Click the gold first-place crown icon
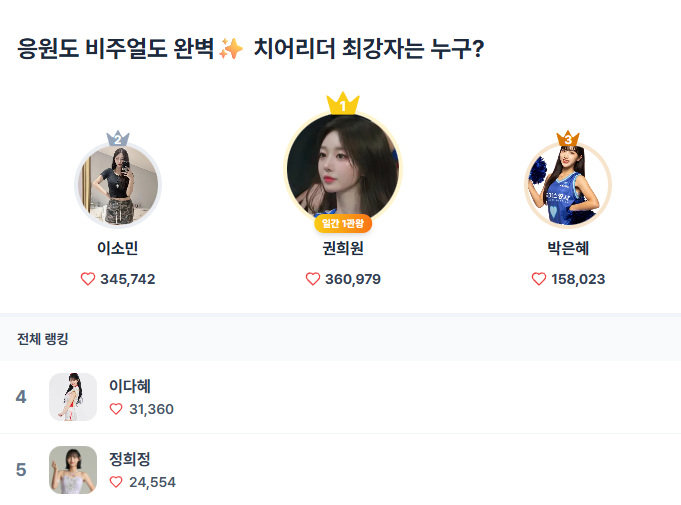Image resolution: width=681 pixels, height=505 pixels. tap(343, 103)
